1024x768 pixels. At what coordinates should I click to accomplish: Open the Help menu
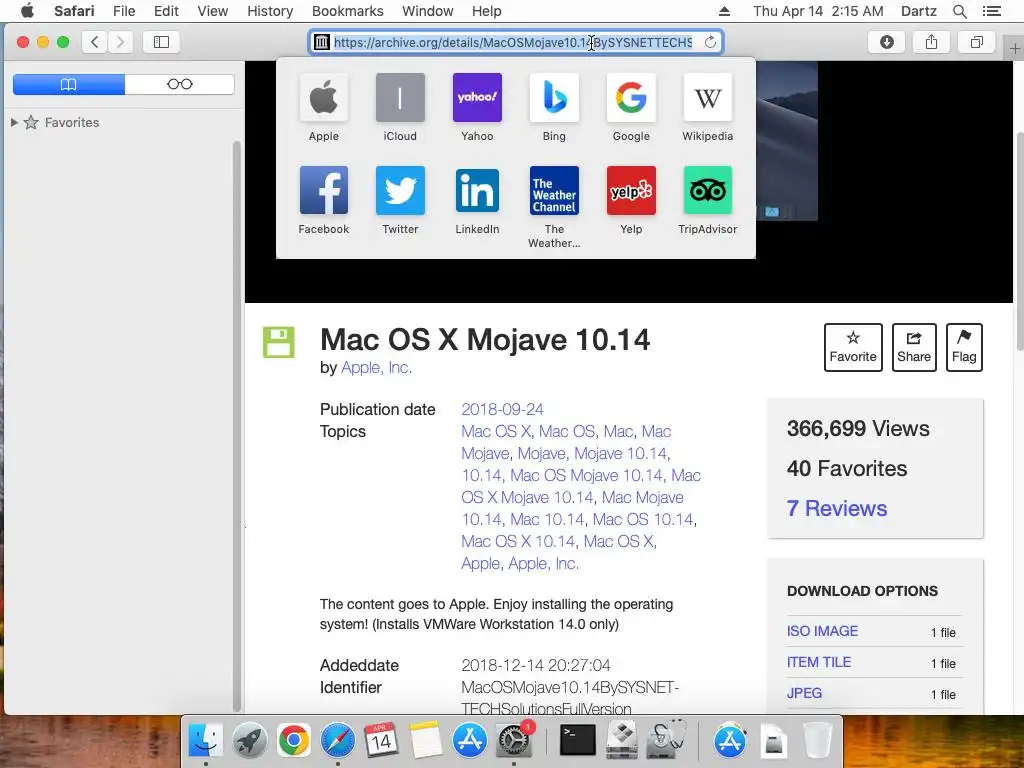pos(487,11)
